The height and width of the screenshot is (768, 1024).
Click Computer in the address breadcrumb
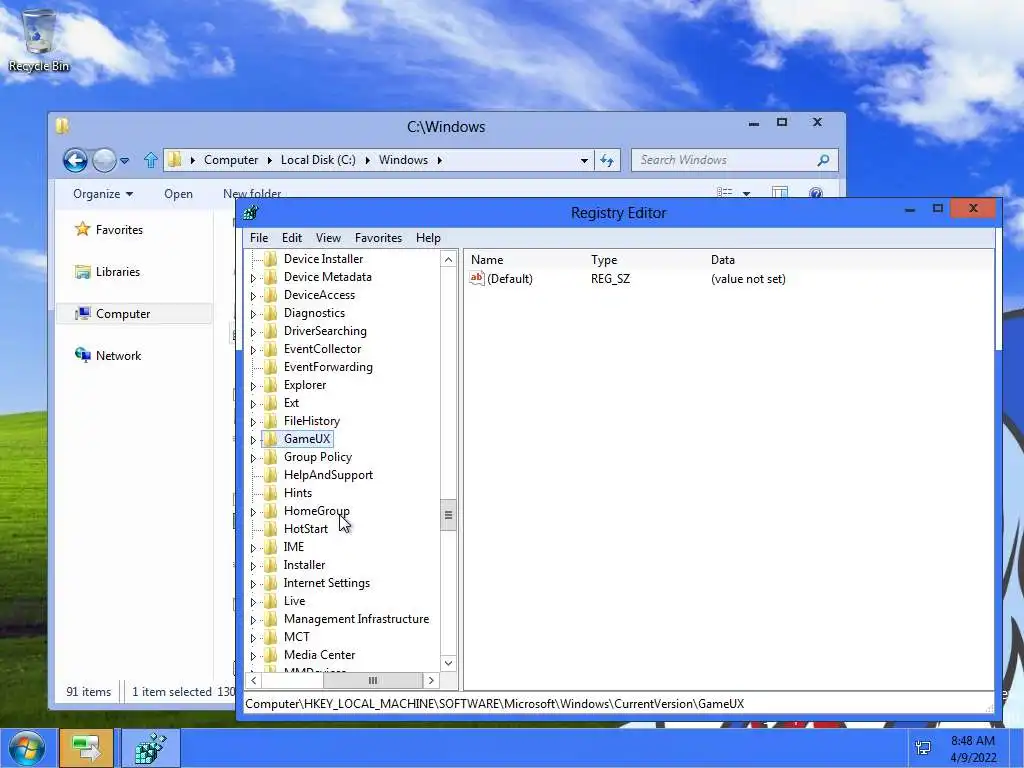coord(231,160)
